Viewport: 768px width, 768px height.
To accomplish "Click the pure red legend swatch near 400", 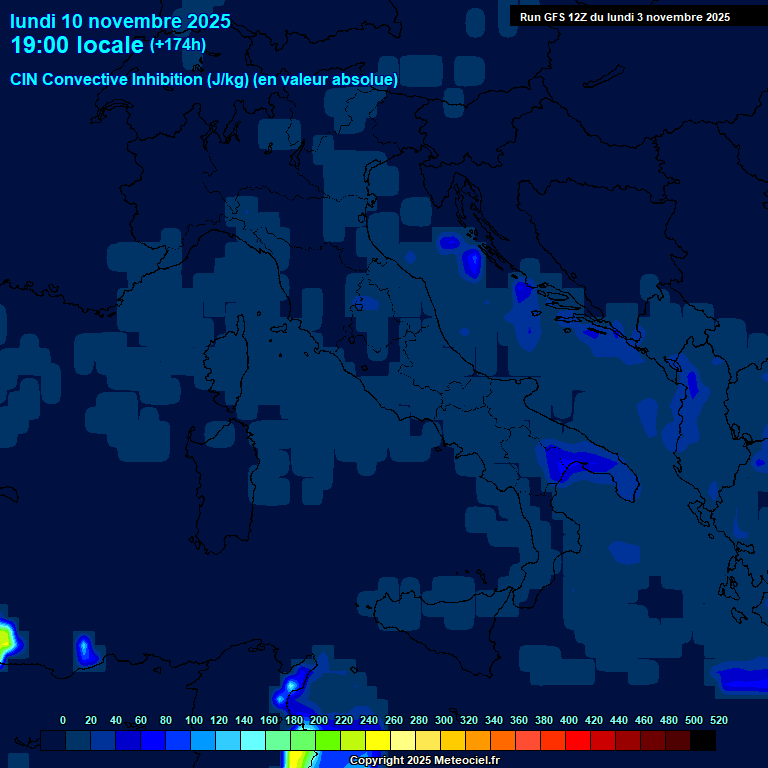I will pyautogui.click(x=578, y=741).
